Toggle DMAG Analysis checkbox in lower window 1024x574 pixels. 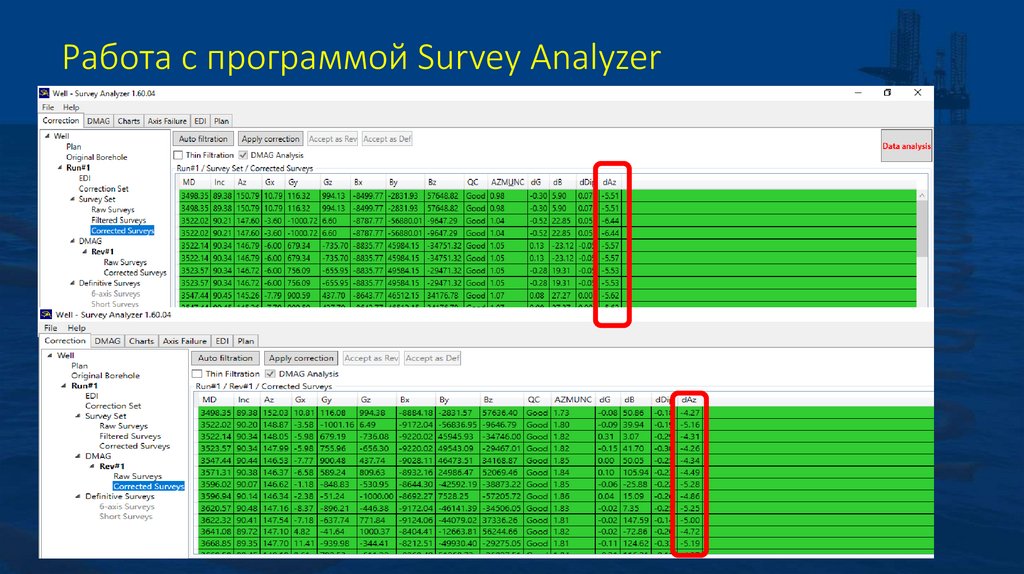270,374
